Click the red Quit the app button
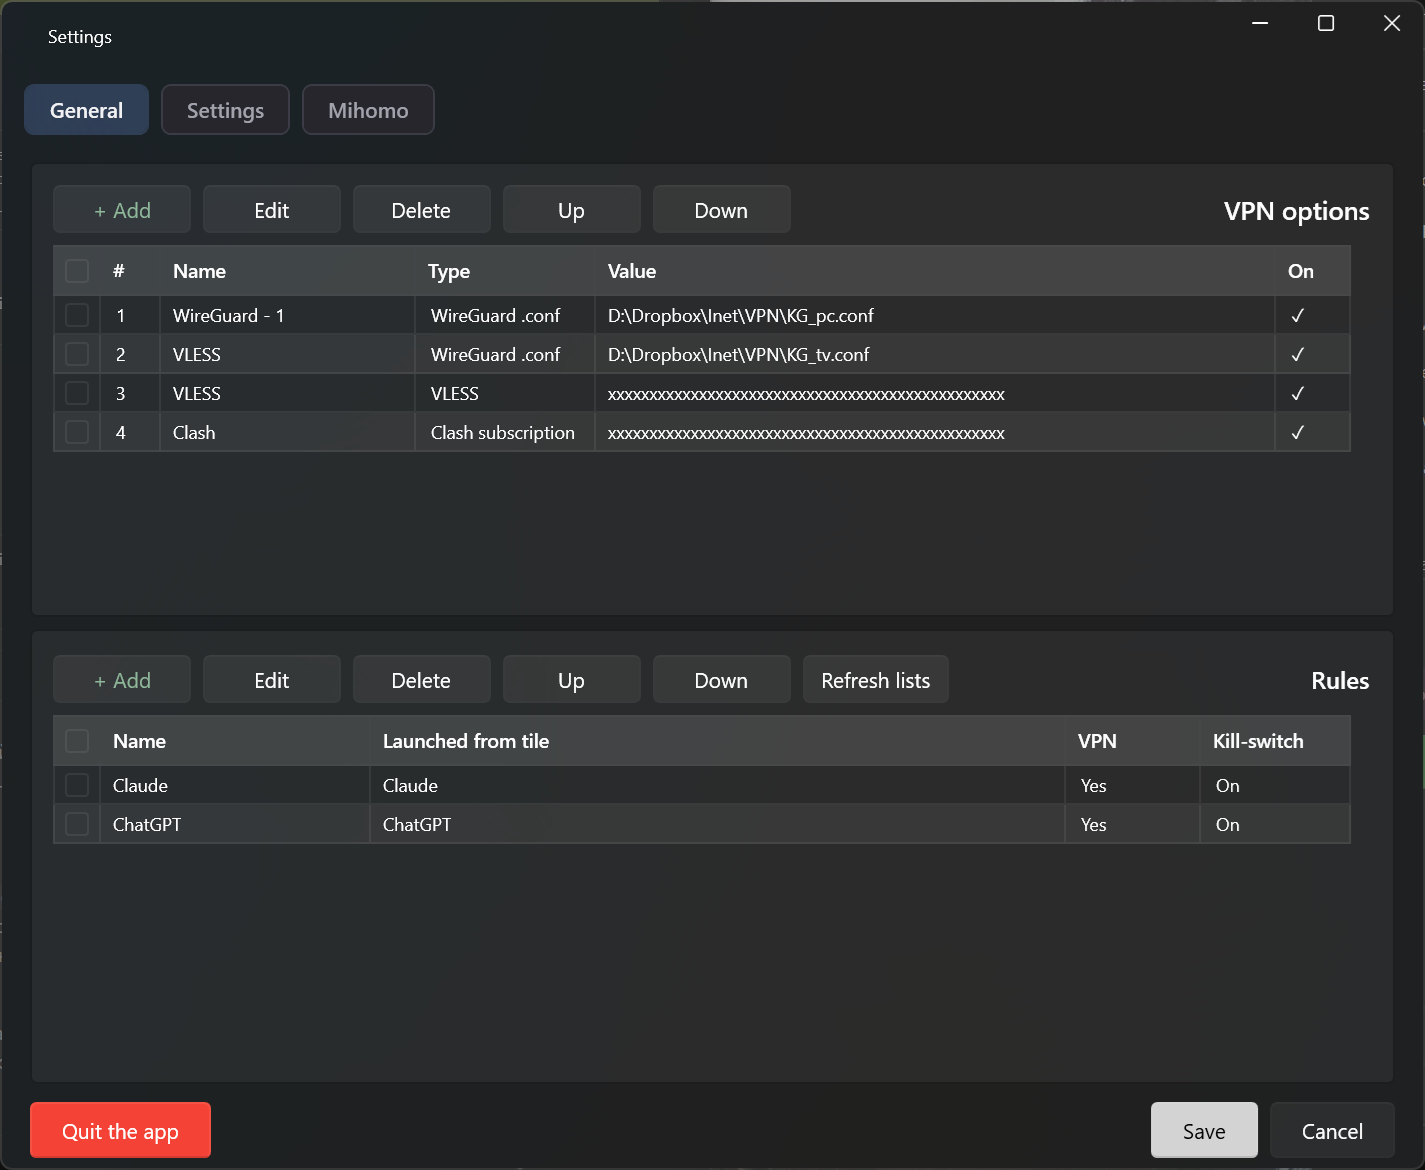 [x=120, y=1130]
